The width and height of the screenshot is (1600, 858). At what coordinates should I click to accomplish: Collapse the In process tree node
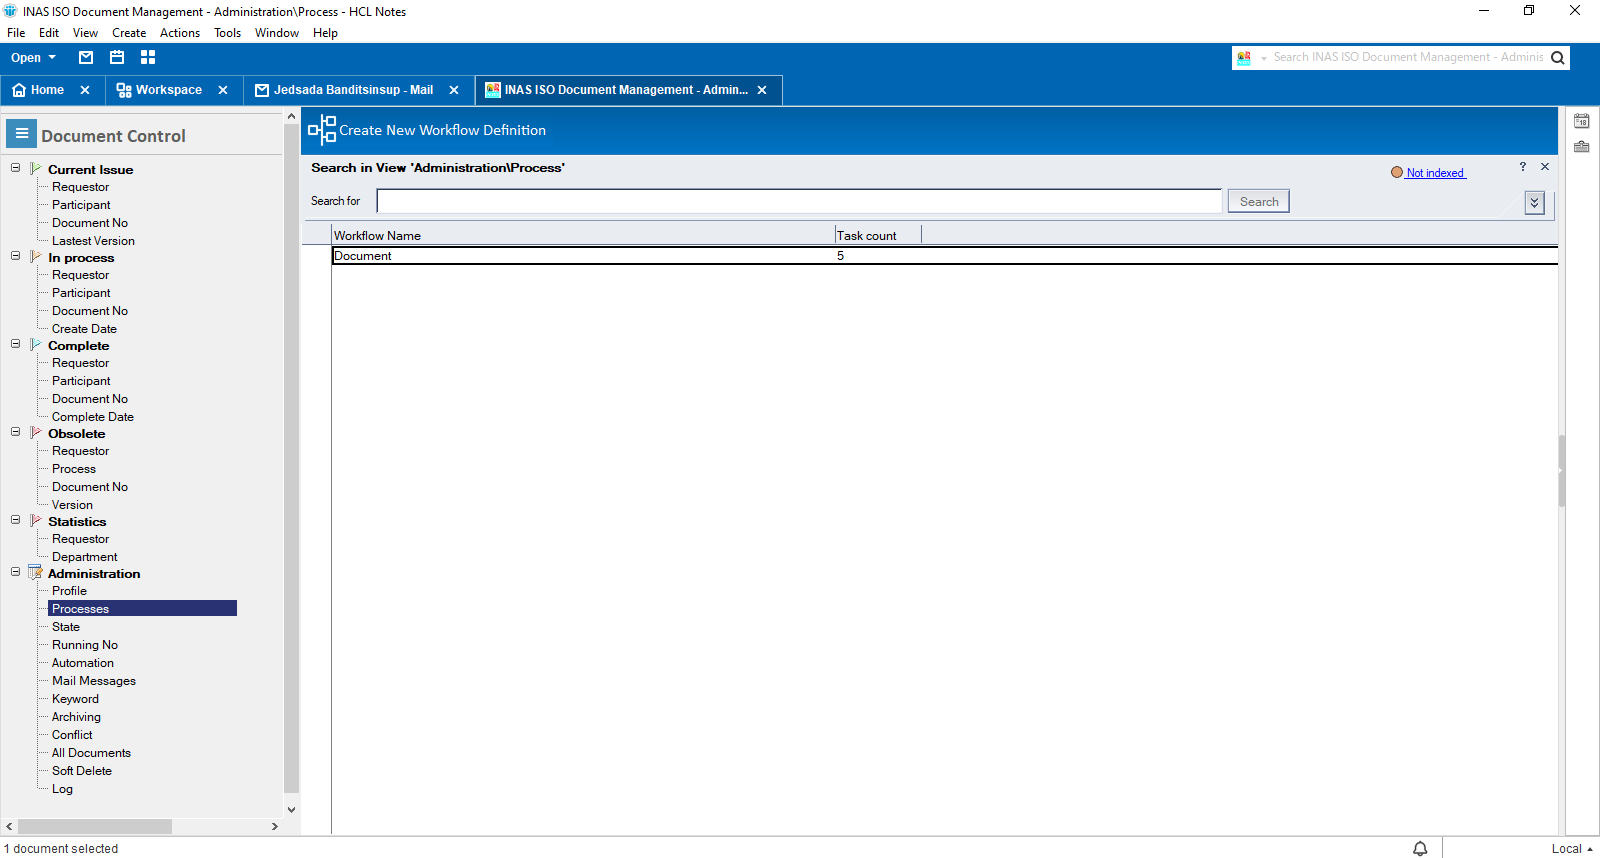(x=15, y=256)
